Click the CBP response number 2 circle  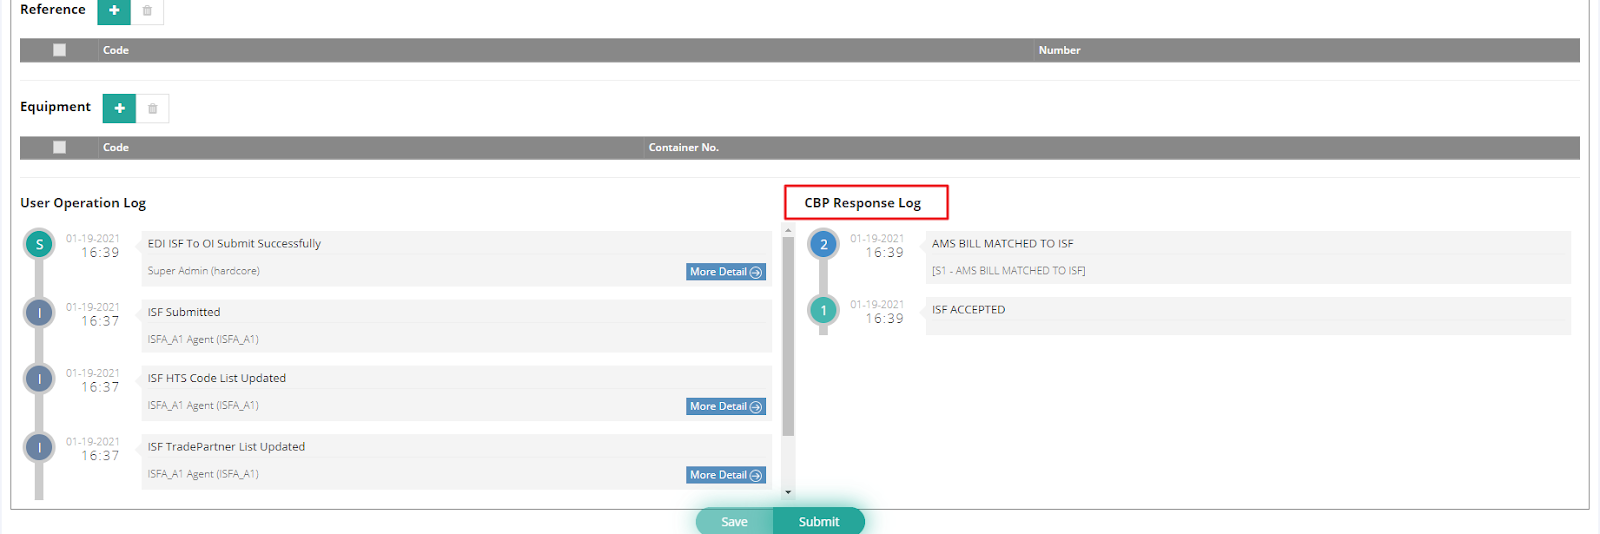823,244
